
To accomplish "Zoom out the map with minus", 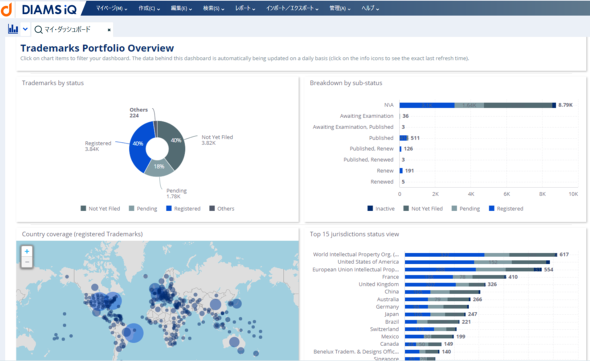I will [27, 262].
